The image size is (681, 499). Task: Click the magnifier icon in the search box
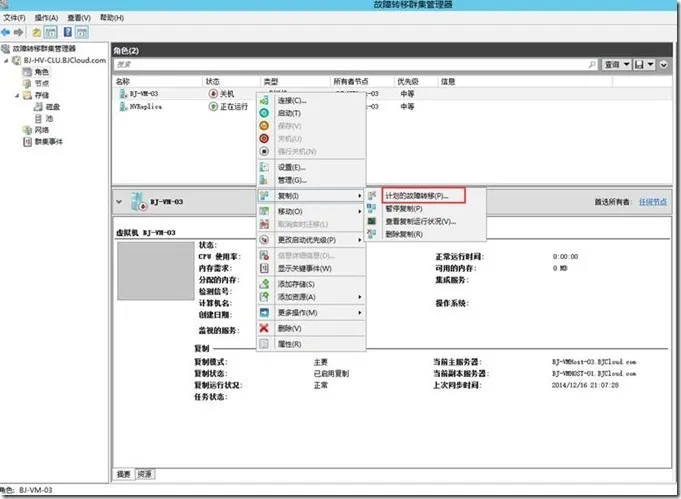(x=592, y=64)
